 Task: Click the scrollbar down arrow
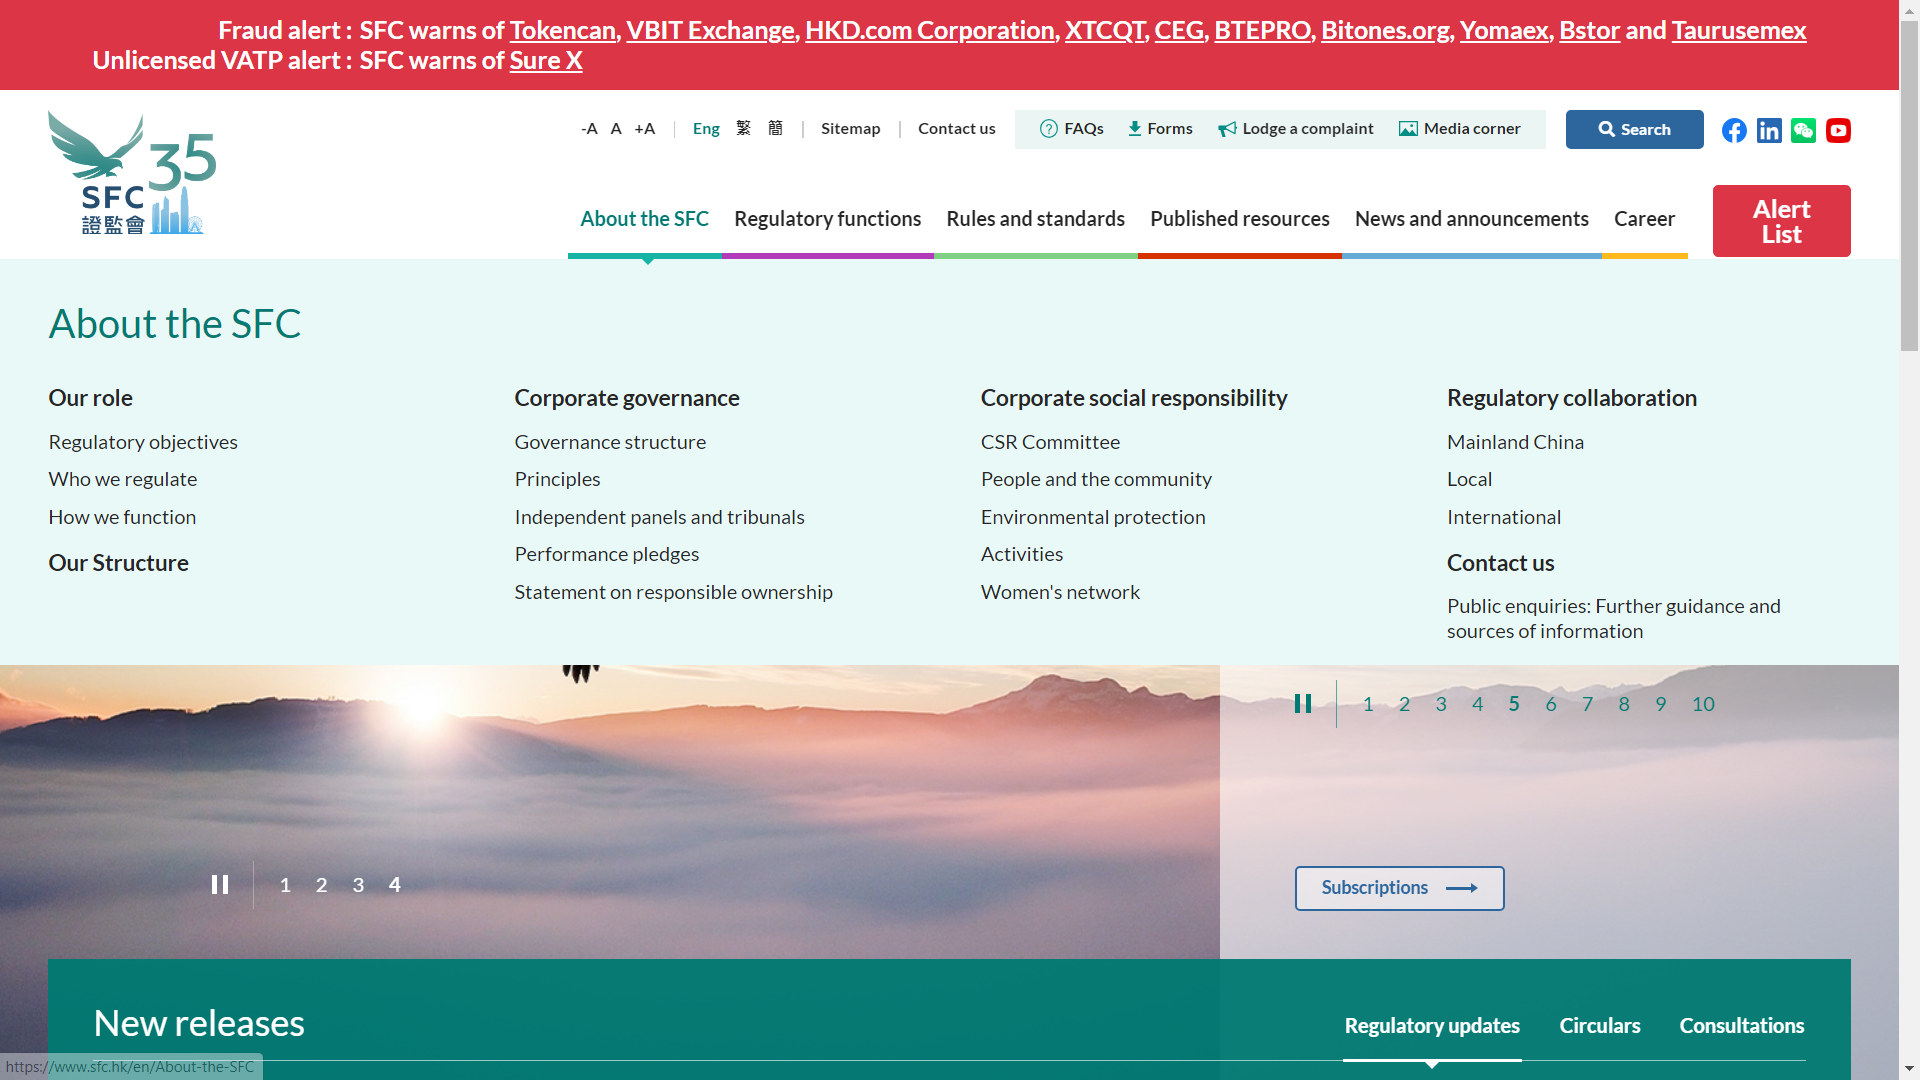point(1910,1070)
